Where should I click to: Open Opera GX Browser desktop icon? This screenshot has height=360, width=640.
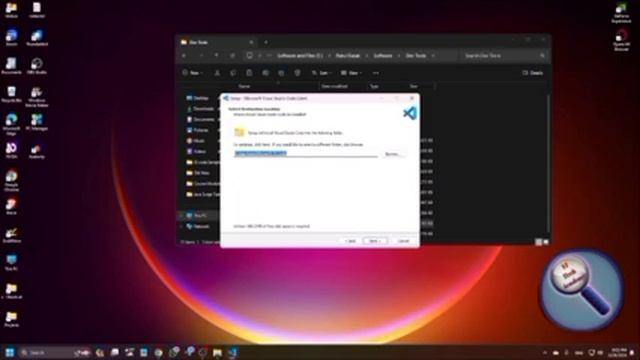[621, 41]
